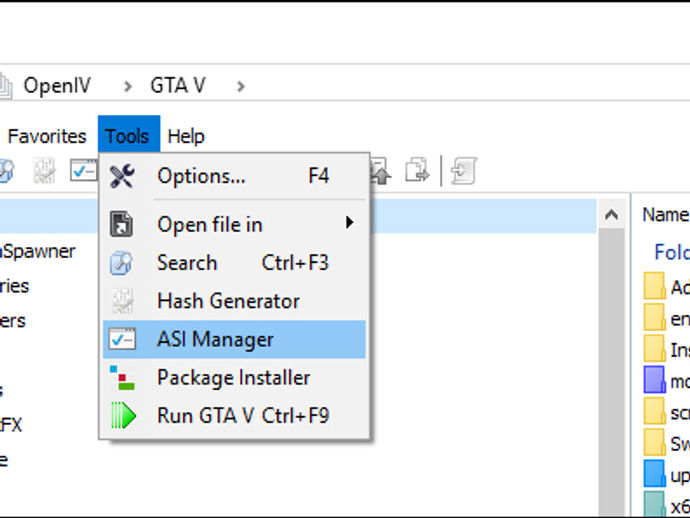Select the tree item ending in FX
690x518 pixels.
(x=11, y=425)
